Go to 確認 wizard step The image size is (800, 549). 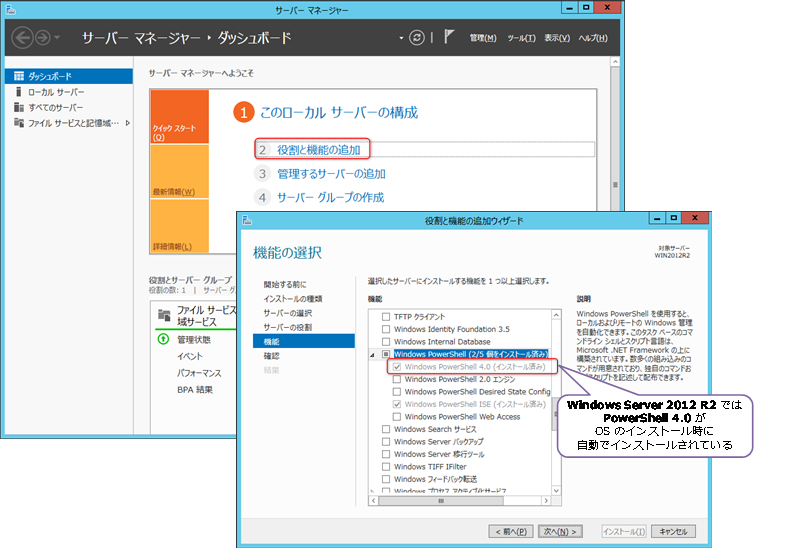click(x=271, y=356)
